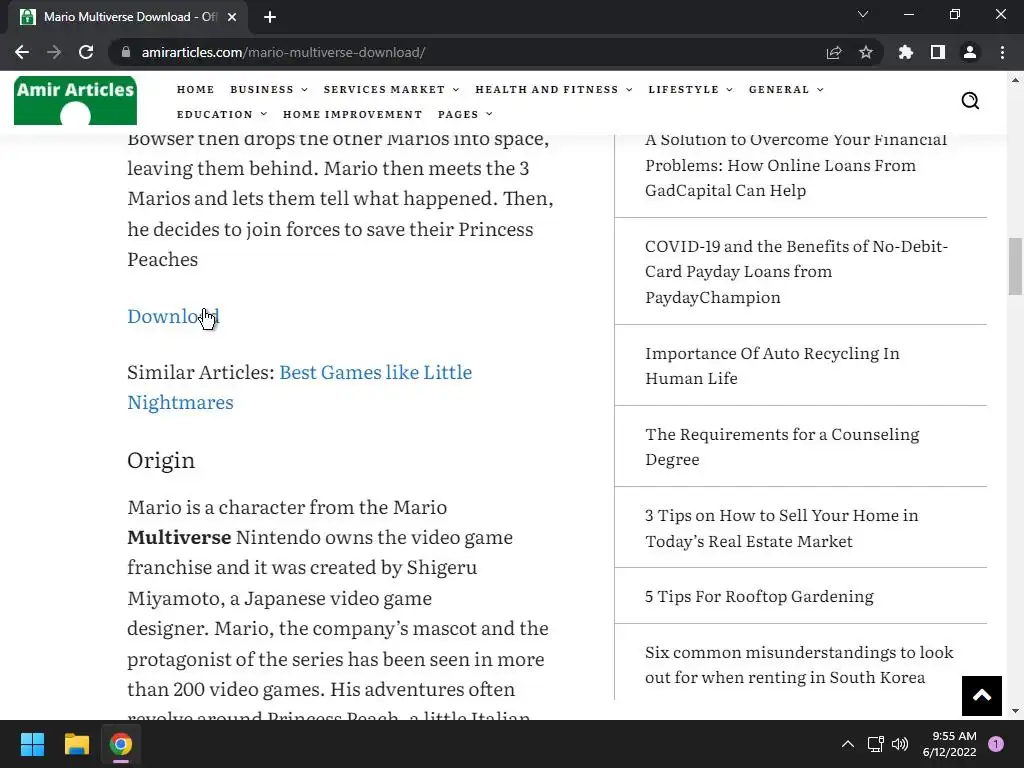Open the Education menu
This screenshot has height=768, width=1024.
click(x=214, y=114)
